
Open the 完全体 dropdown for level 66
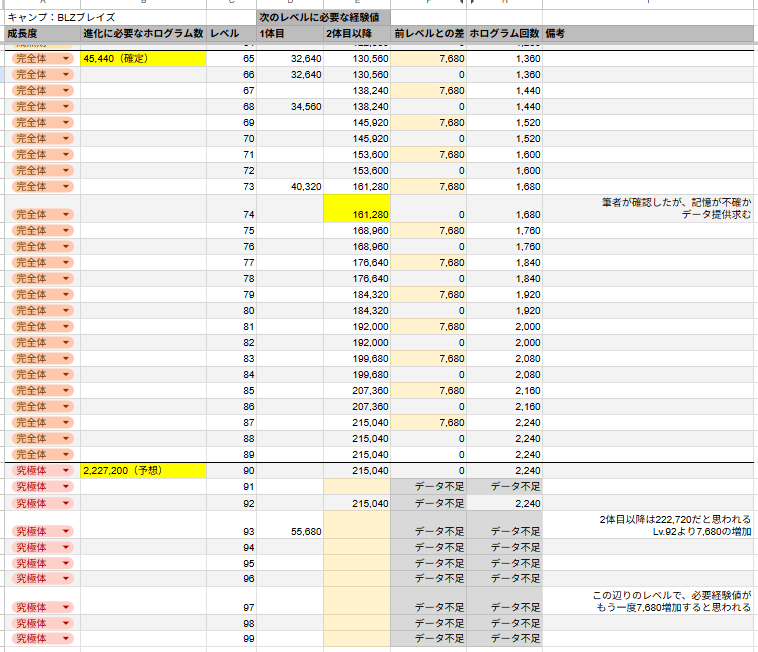coord(66,75)
